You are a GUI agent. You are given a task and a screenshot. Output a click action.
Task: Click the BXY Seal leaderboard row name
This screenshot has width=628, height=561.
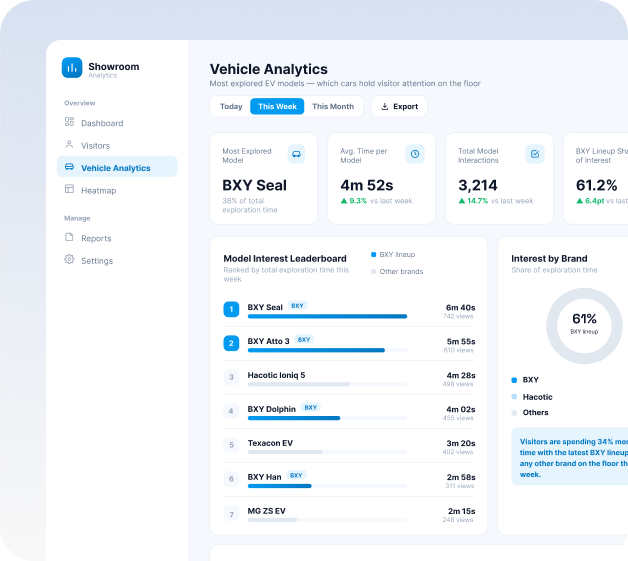click(265, 307)
